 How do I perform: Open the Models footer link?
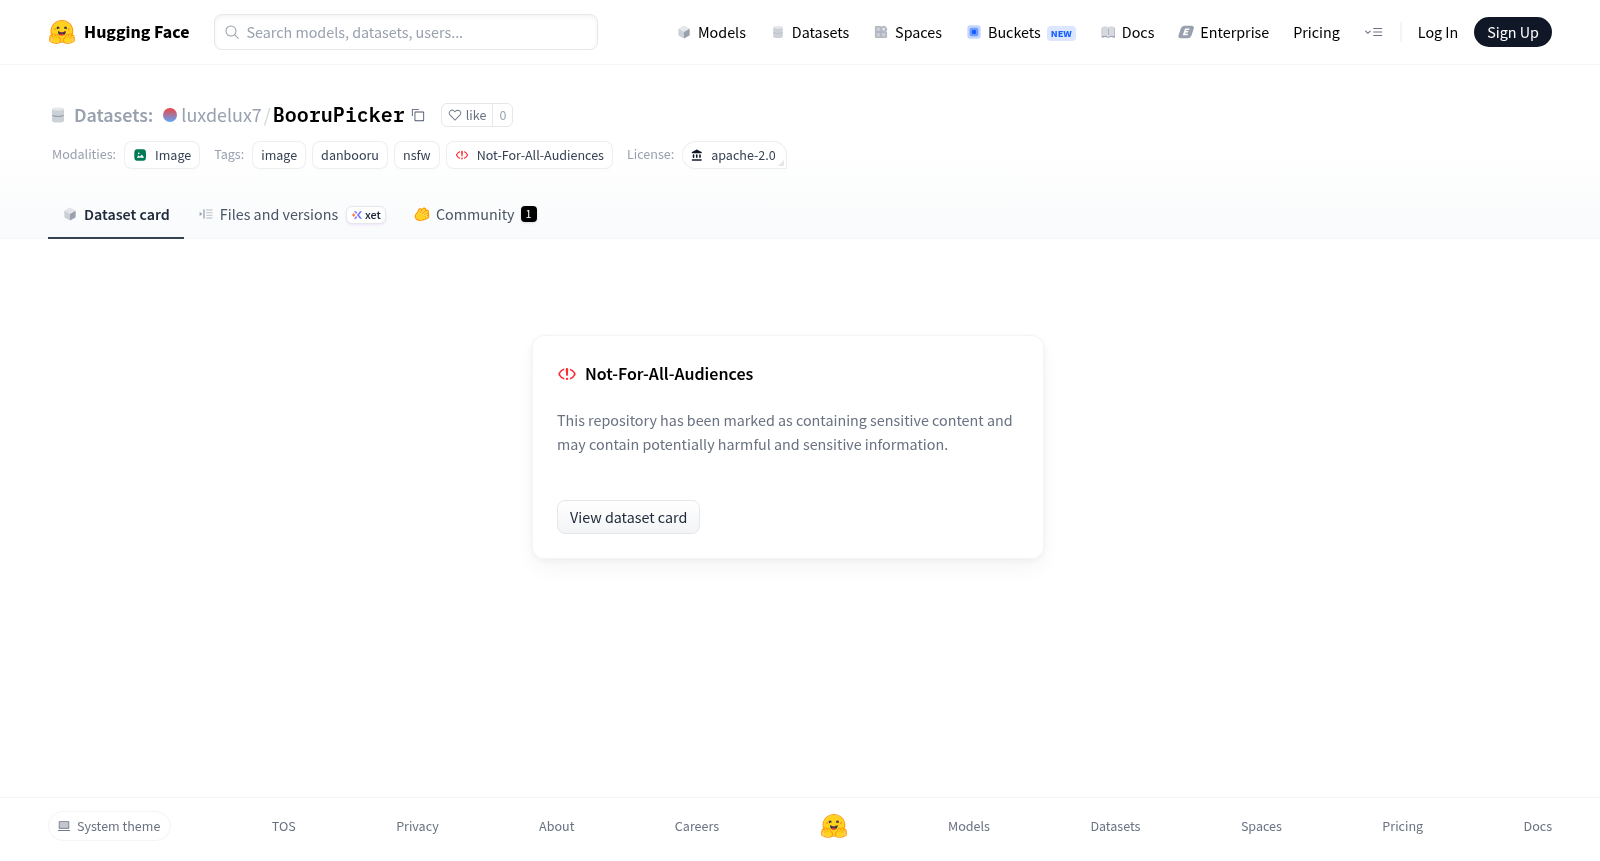(x=969, y=826)
